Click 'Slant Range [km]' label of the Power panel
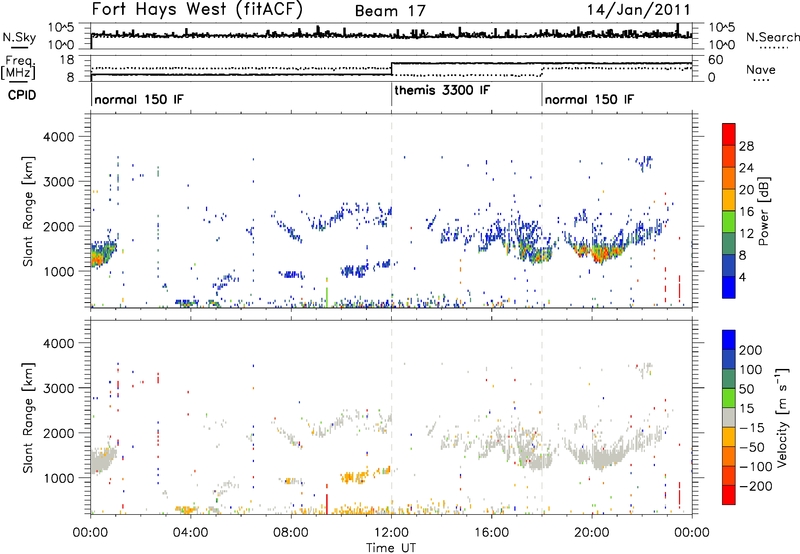 pyautogui.click(x=28, y=211)
